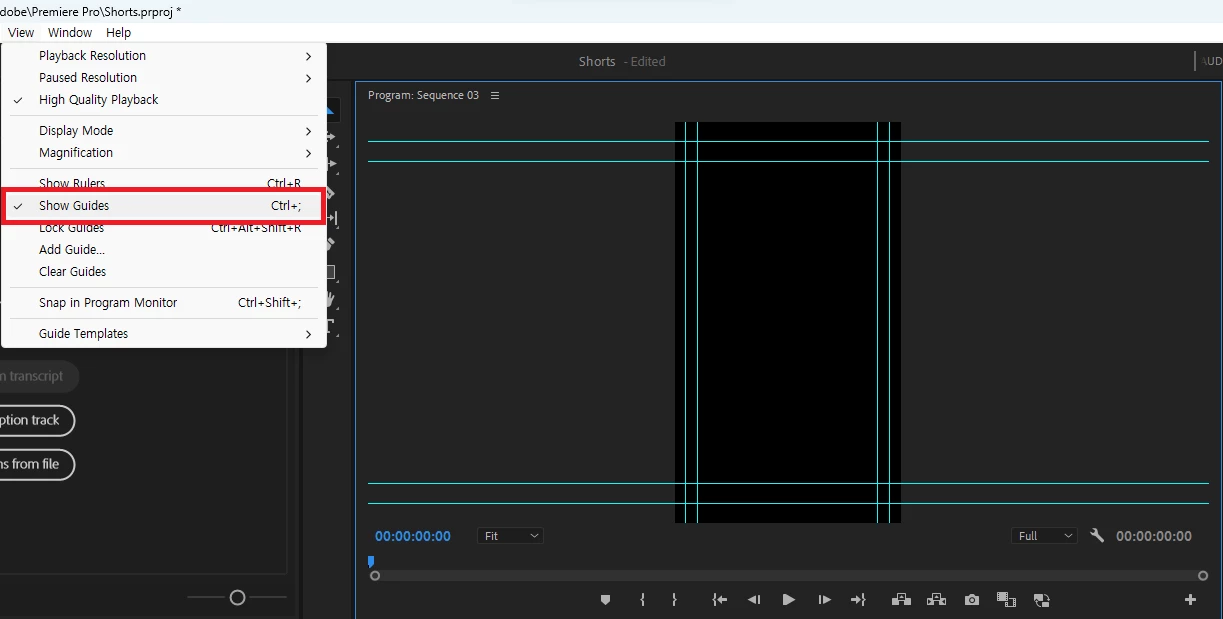
Task: Open the Button Editor plus icon
Action: point(1190,600)
